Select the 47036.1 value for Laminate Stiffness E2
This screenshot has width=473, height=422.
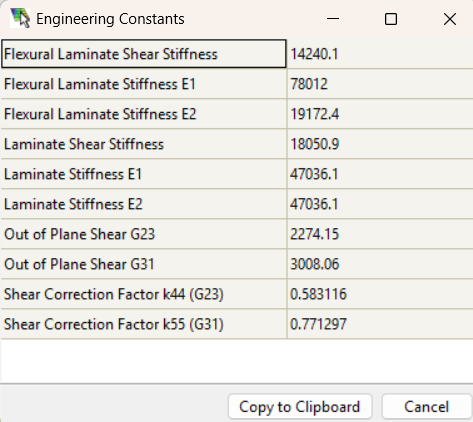click(x=314, y=204)
